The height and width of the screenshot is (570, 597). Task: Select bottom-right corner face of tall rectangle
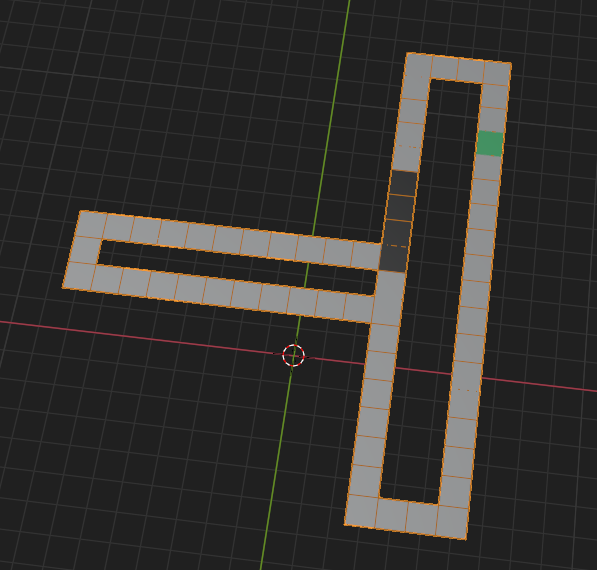coord(452,522)
